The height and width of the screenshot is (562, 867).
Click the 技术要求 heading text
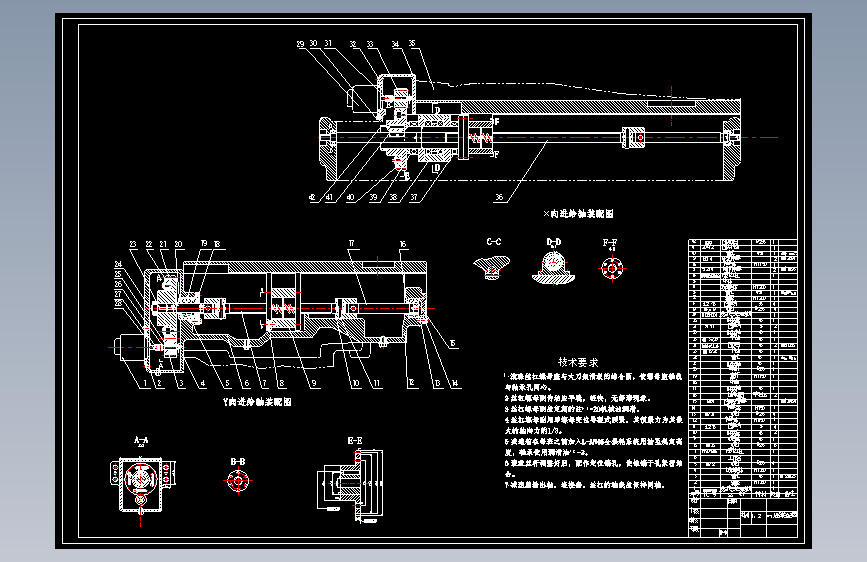coord(578,362)
